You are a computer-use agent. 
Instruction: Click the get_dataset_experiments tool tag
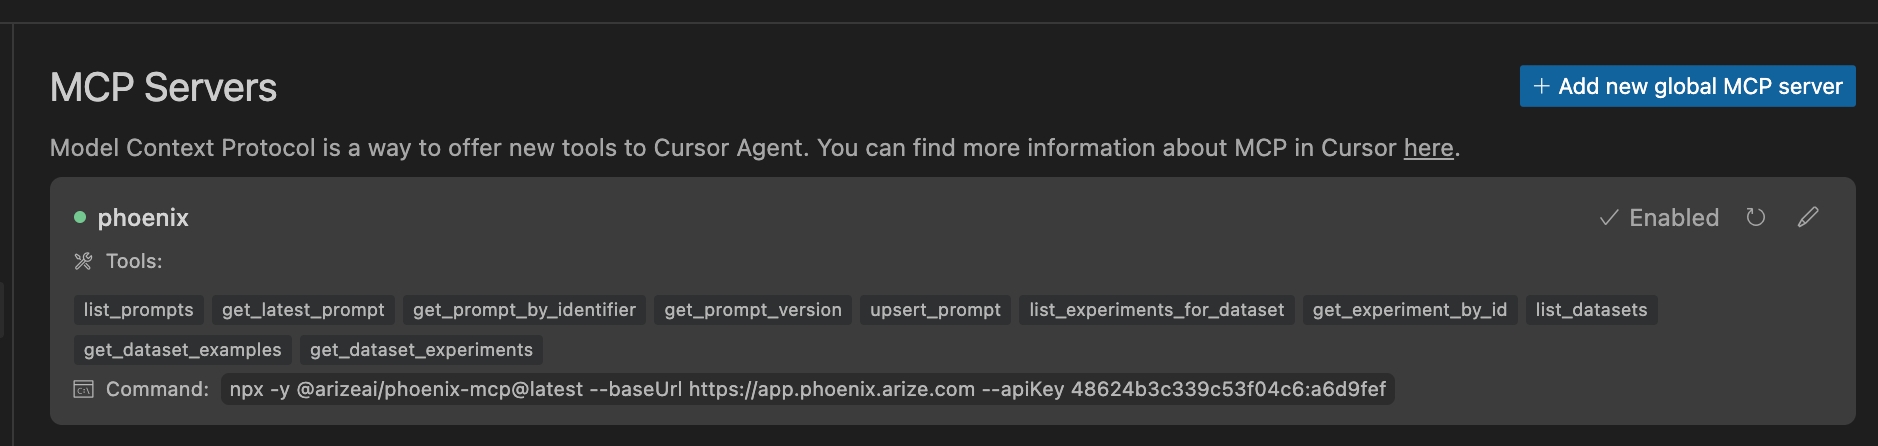[x=421, y=350]
